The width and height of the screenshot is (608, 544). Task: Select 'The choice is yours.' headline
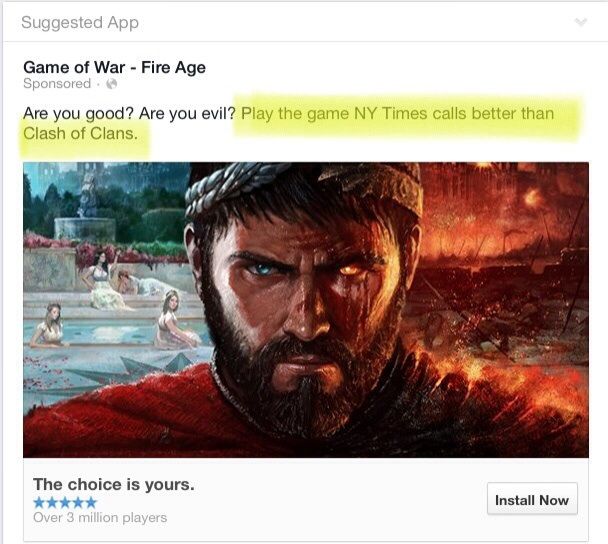[114, 484]
